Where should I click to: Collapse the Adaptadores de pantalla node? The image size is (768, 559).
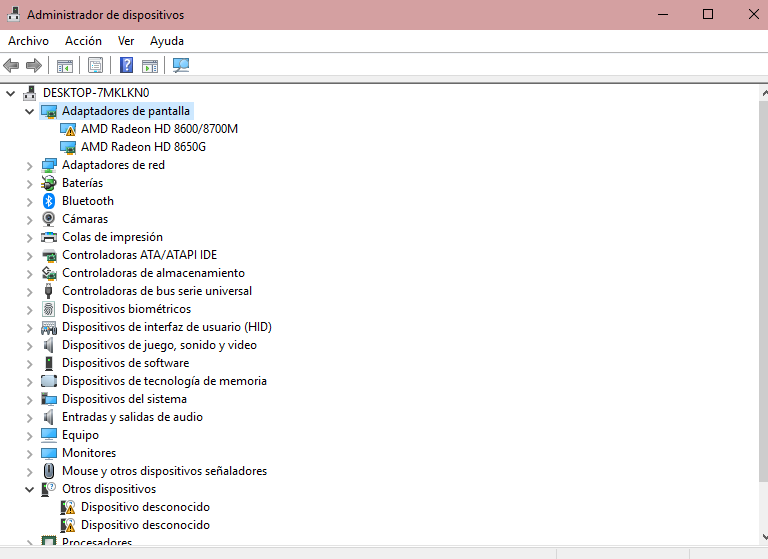pos(29,112)
